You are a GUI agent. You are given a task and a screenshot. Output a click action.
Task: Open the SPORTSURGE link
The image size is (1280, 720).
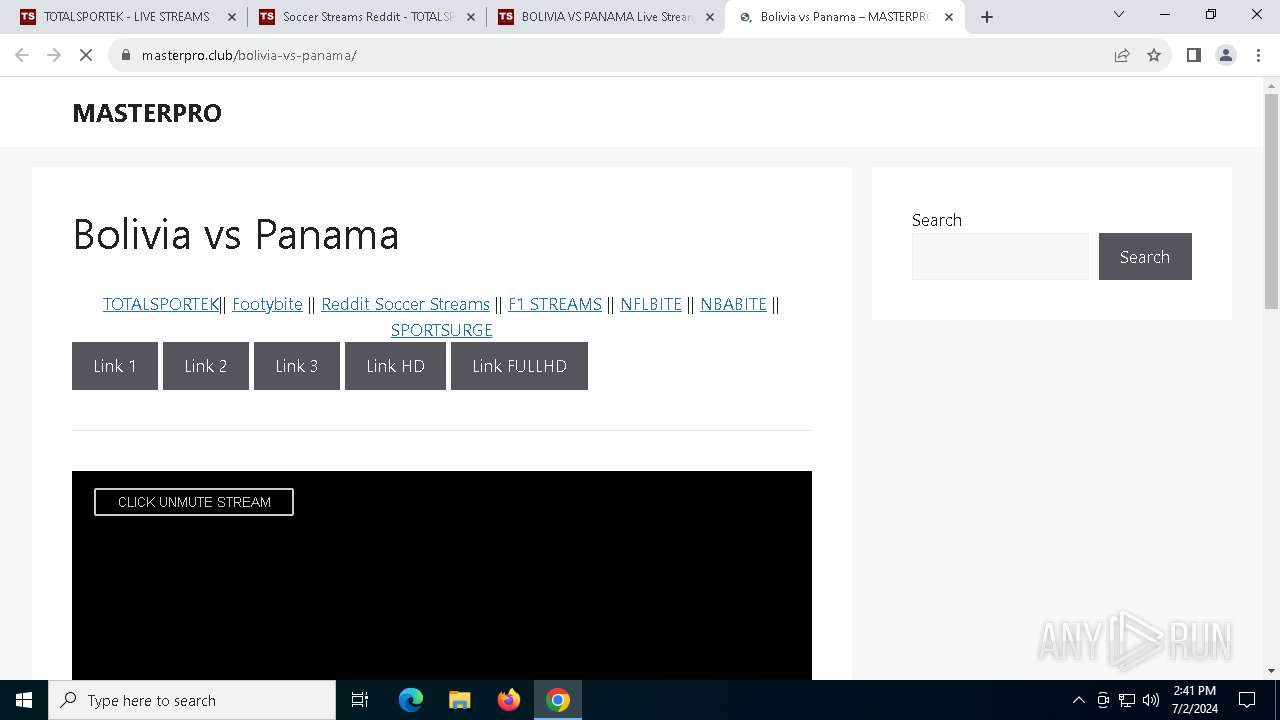(441, 330)
